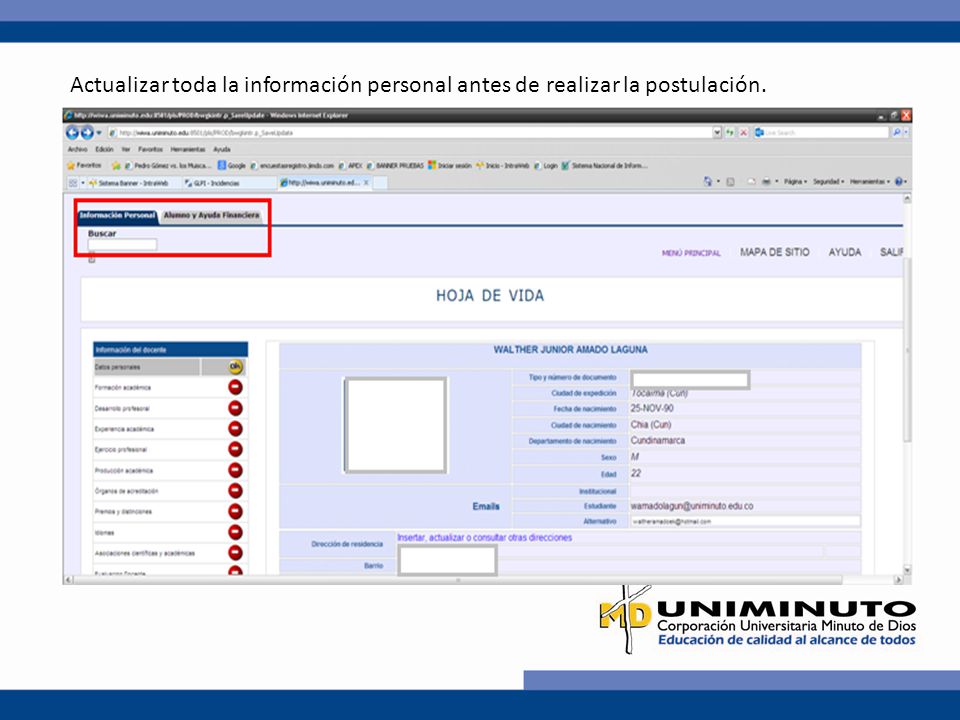960x720 pixels.
Task: Switch to GLPI - Incidencias tab
Action: pyautogui.click(x=230, y=183)
